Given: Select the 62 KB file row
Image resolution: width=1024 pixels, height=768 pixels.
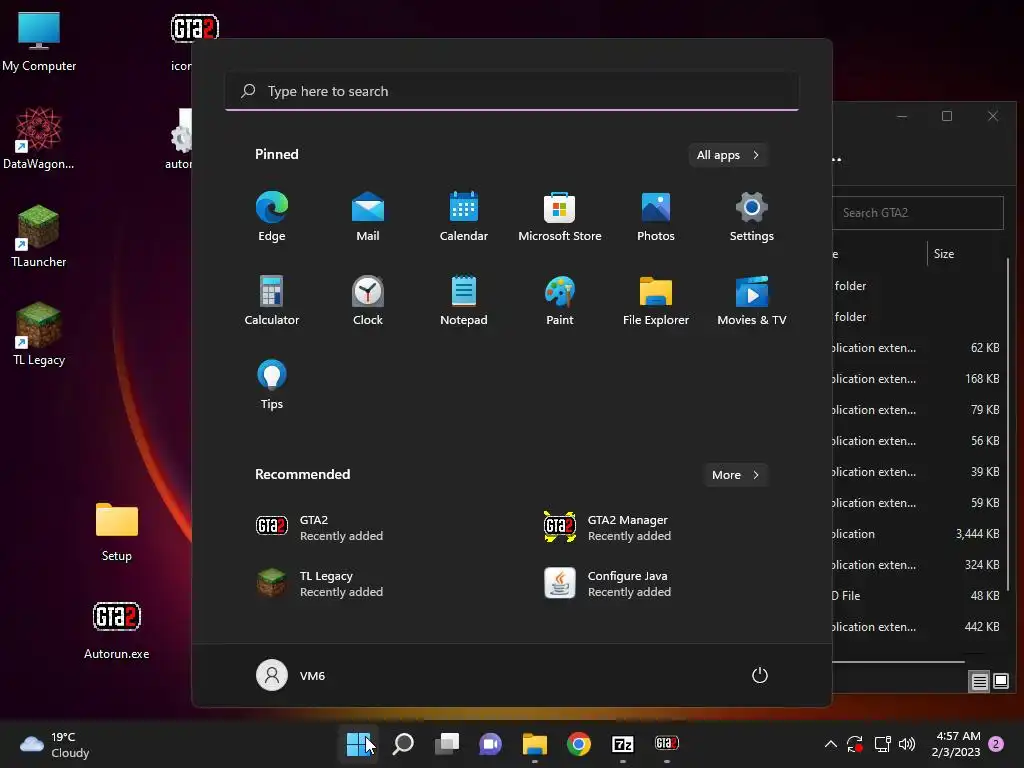Looking at the screenshot, I should (918, 347).
